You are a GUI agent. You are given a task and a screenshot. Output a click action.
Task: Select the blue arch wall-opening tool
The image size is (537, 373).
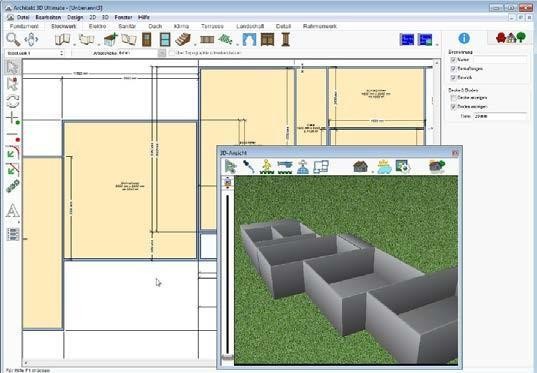tap(249, 40)
